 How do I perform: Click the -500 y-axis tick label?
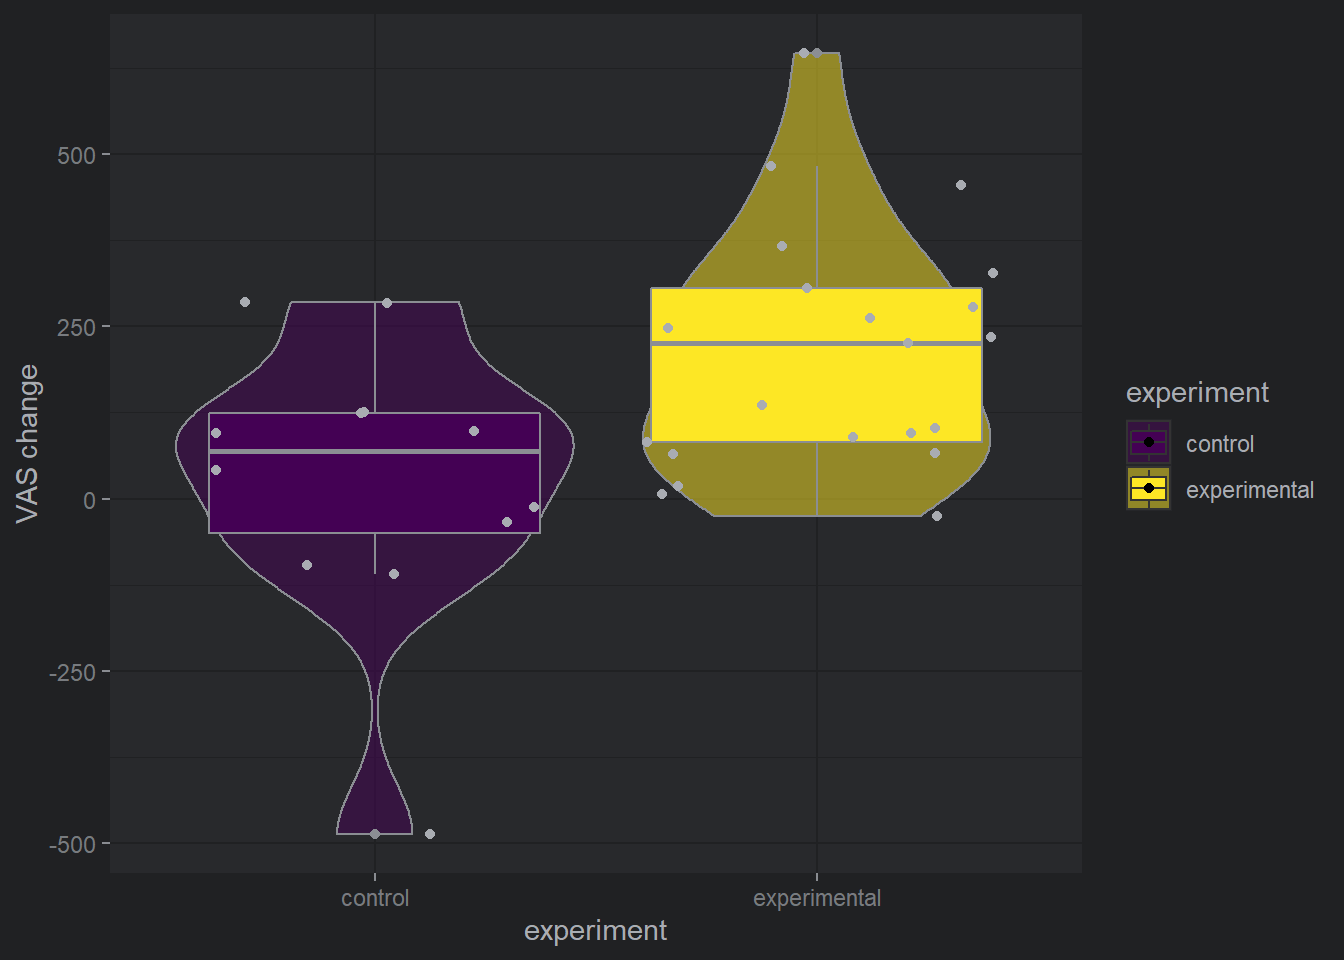coord(73,844)
